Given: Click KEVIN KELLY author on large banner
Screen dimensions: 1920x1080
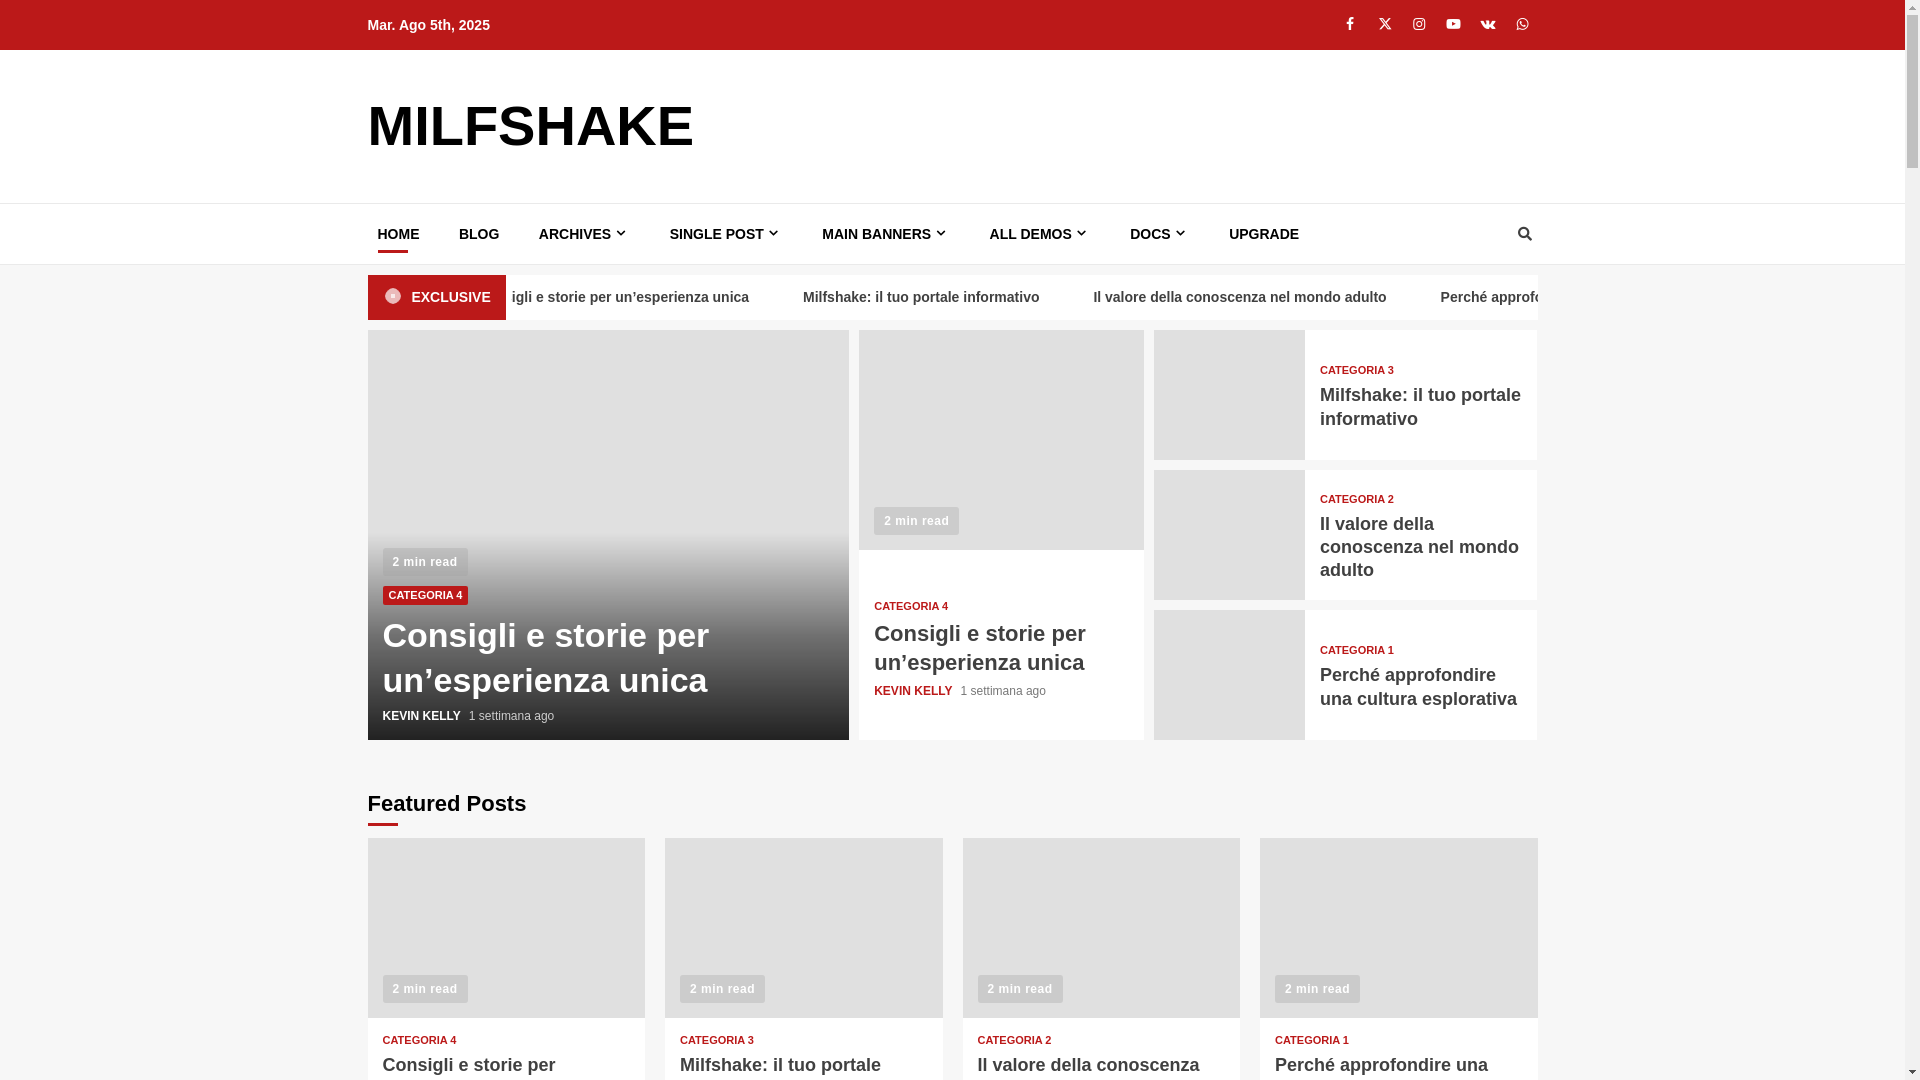Looking at the screenshot, I should pyautogui.click(x=422, y=716).
